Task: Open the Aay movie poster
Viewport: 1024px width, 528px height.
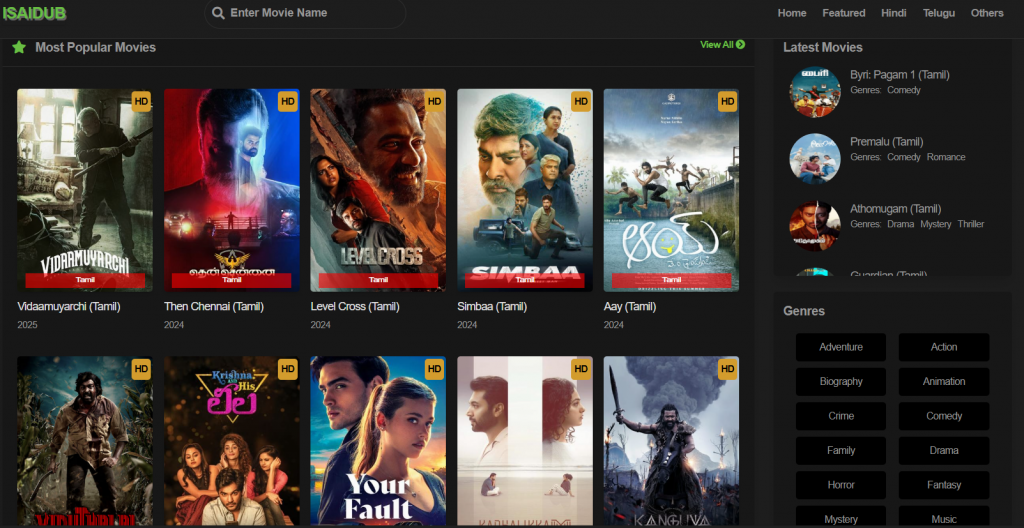Action: pos(671,190)
